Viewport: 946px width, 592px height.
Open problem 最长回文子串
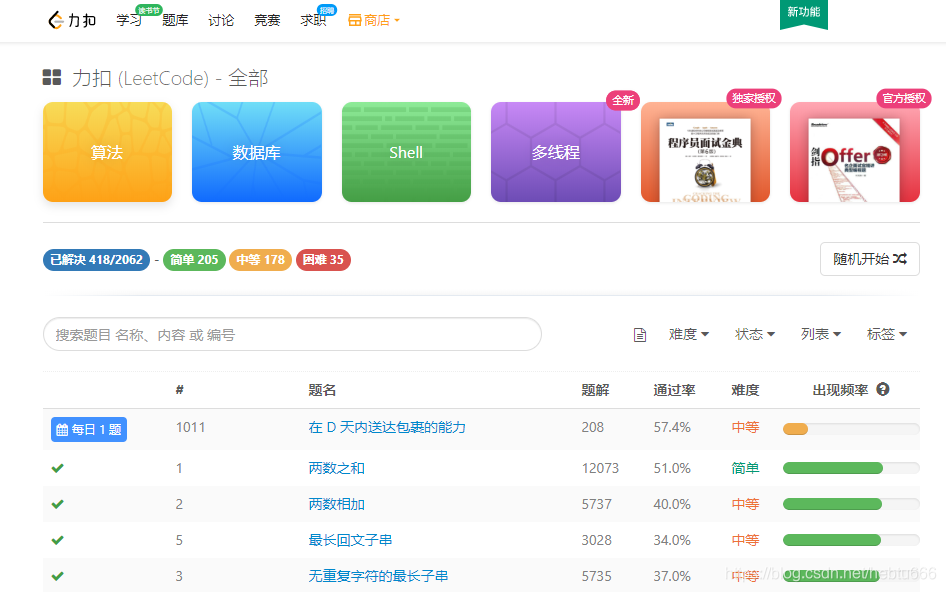(350, 540)
